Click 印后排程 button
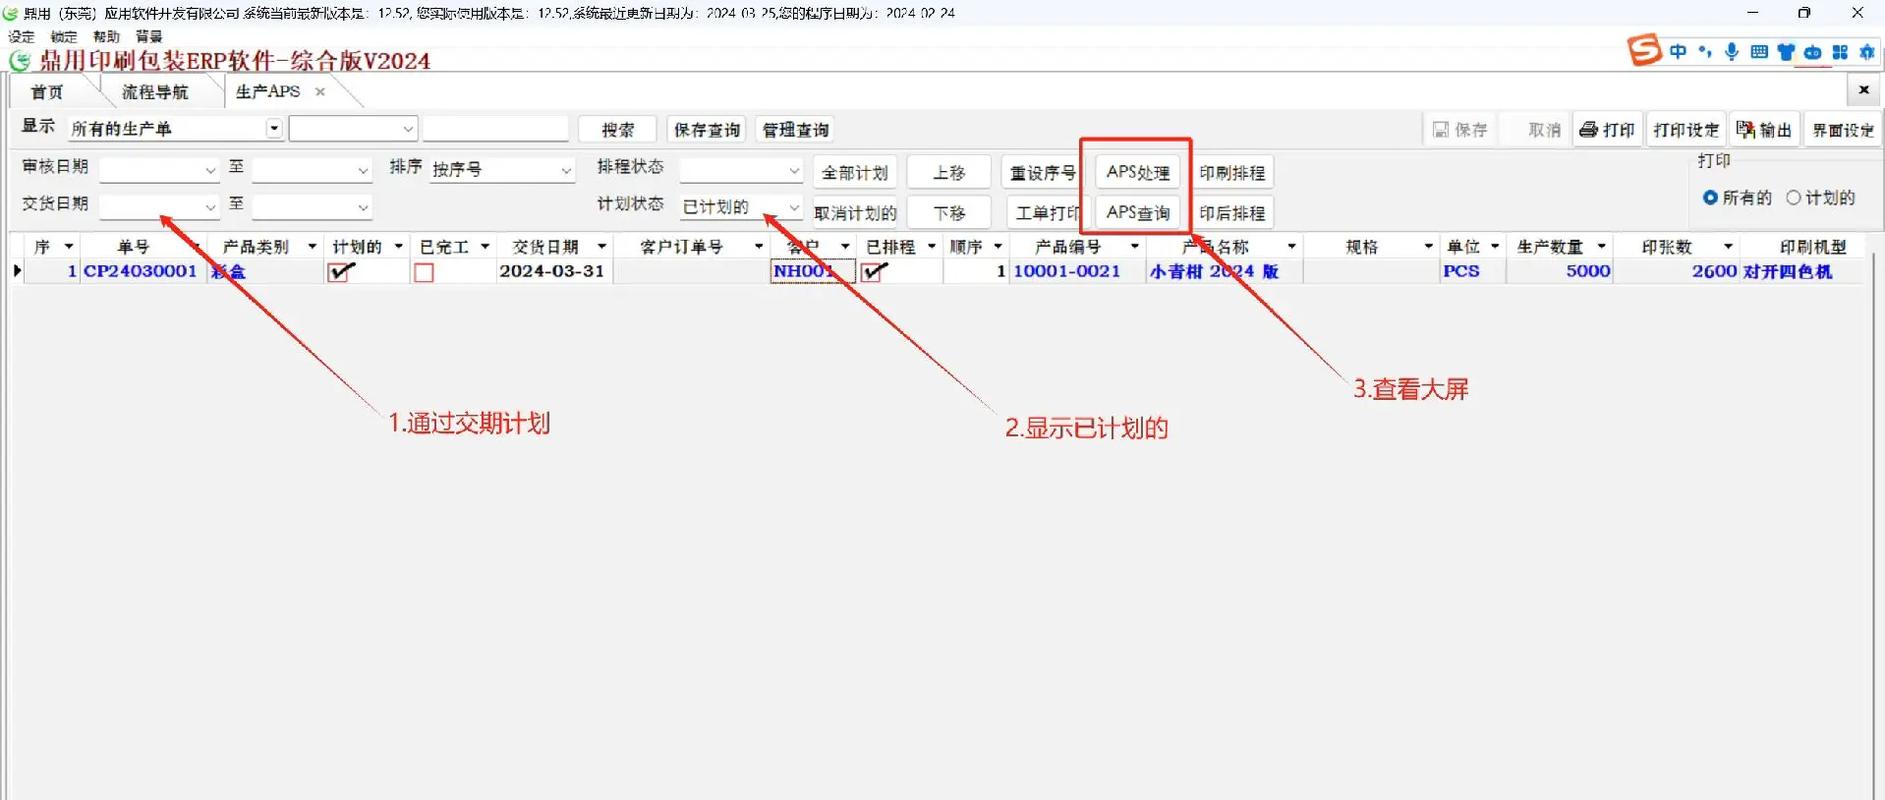 point(1232,213)
